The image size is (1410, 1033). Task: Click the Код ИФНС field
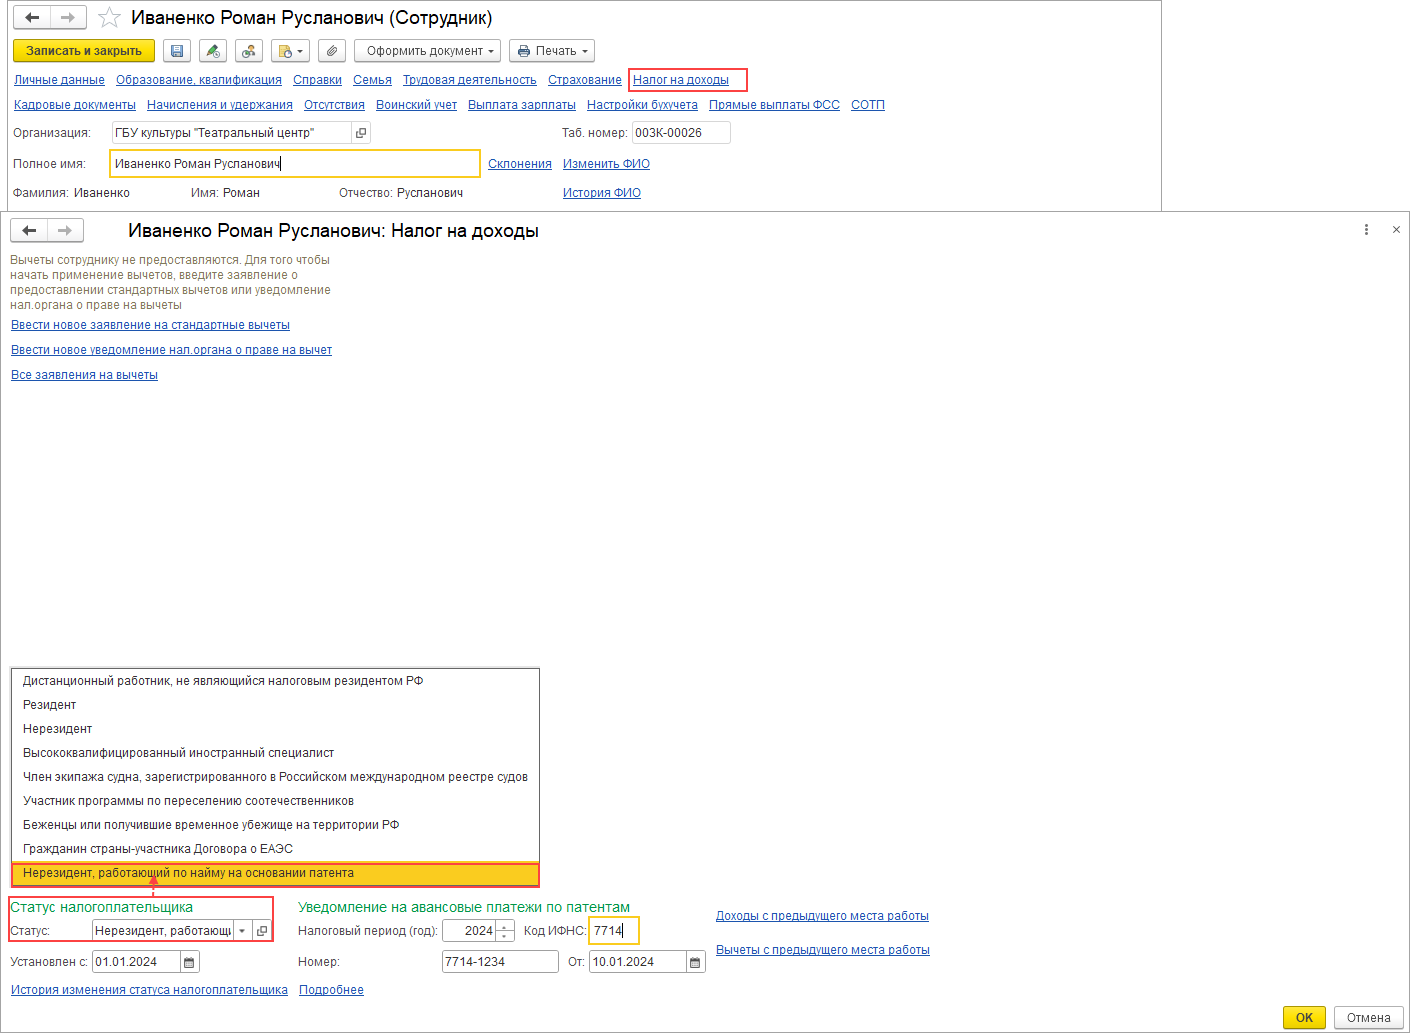coord(613,931)
